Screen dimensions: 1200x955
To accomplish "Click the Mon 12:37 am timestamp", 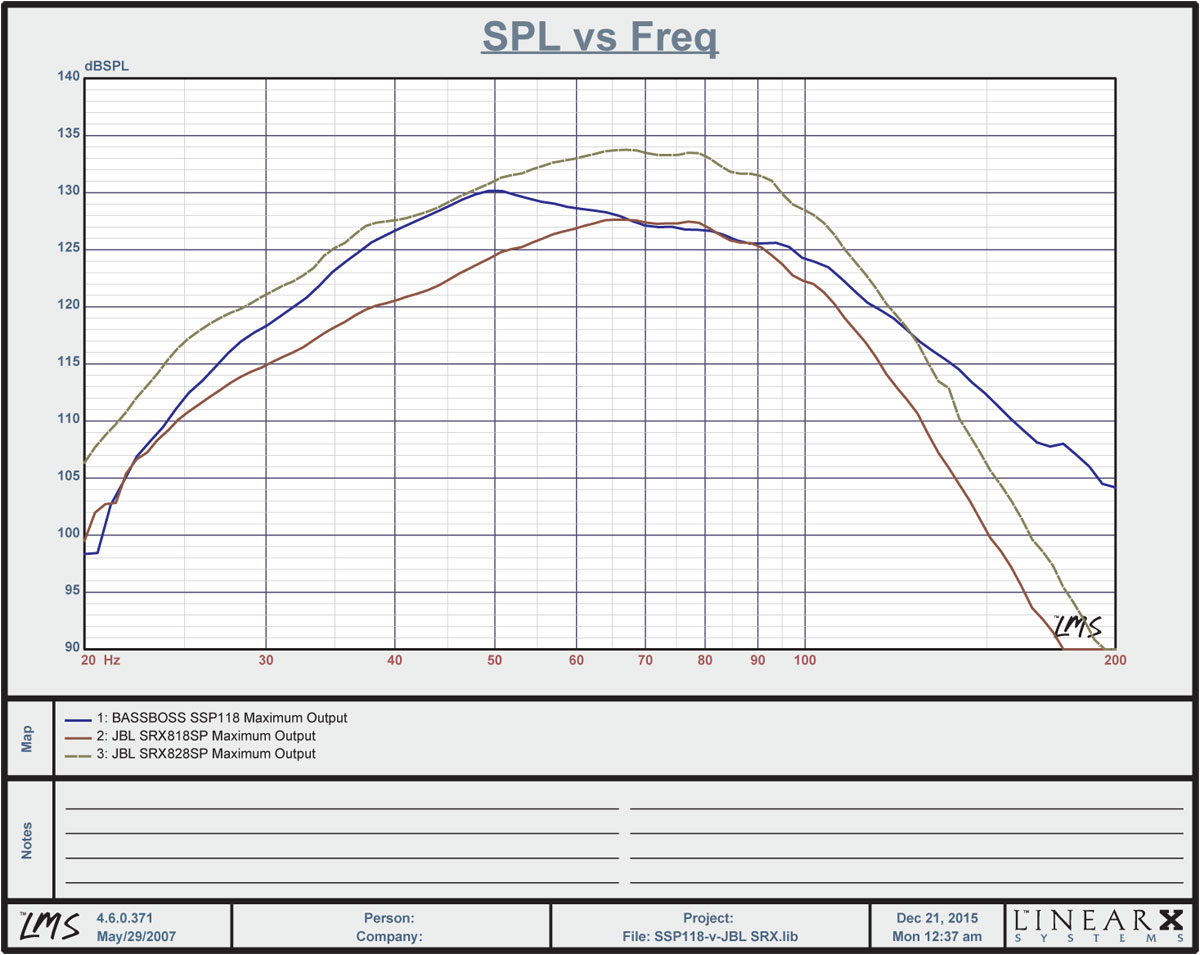I will click(937, 937).
